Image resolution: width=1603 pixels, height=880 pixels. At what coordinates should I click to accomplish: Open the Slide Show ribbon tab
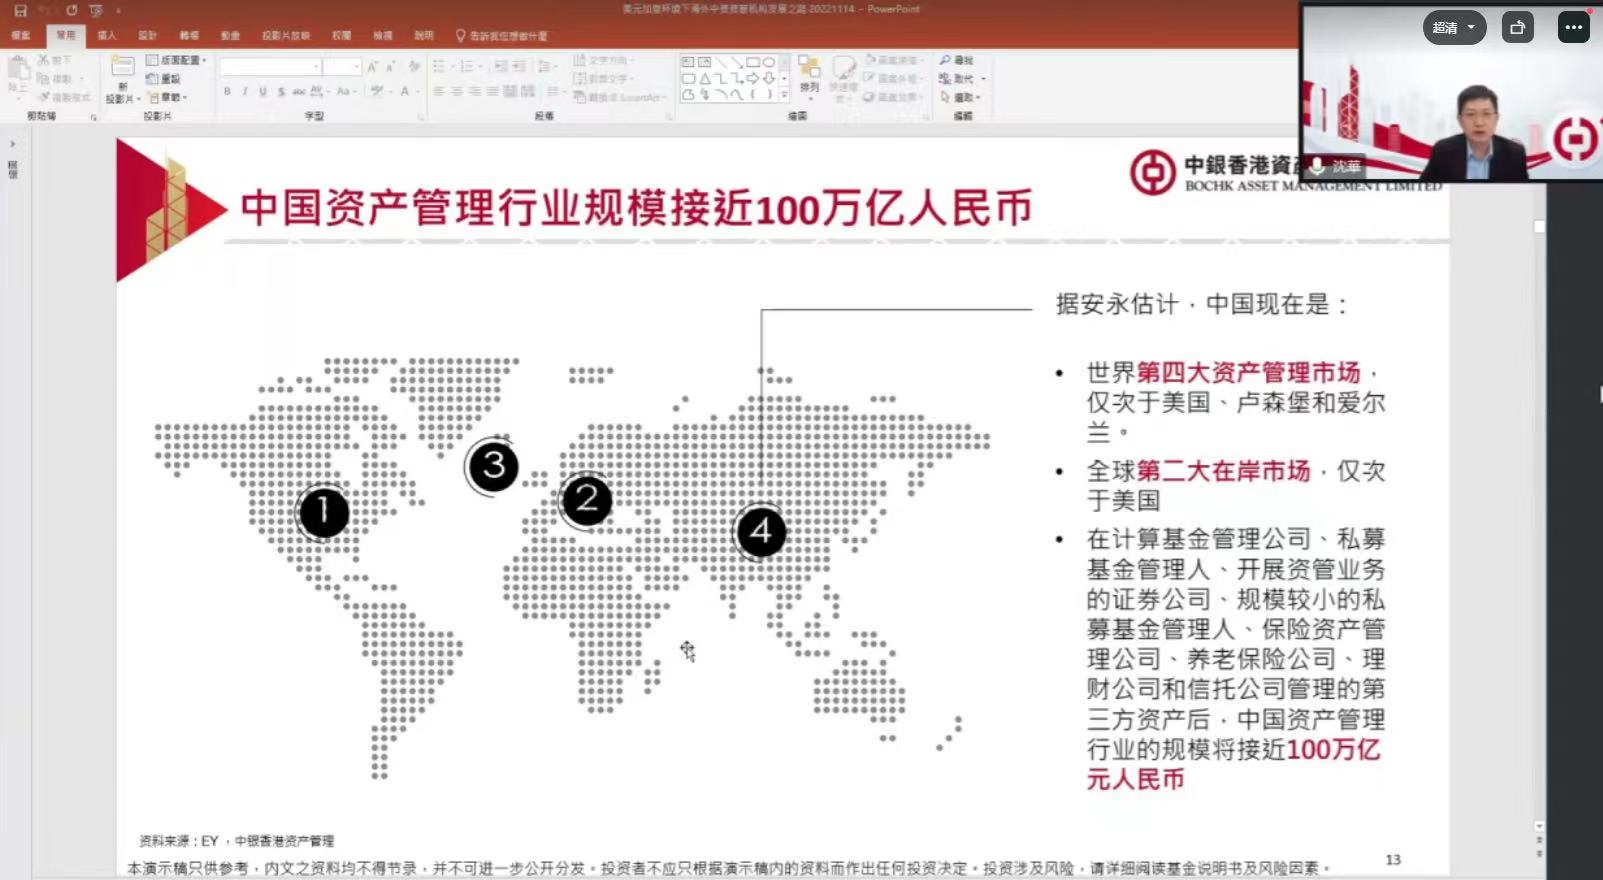pyautogui.click(x=286, y=36)
